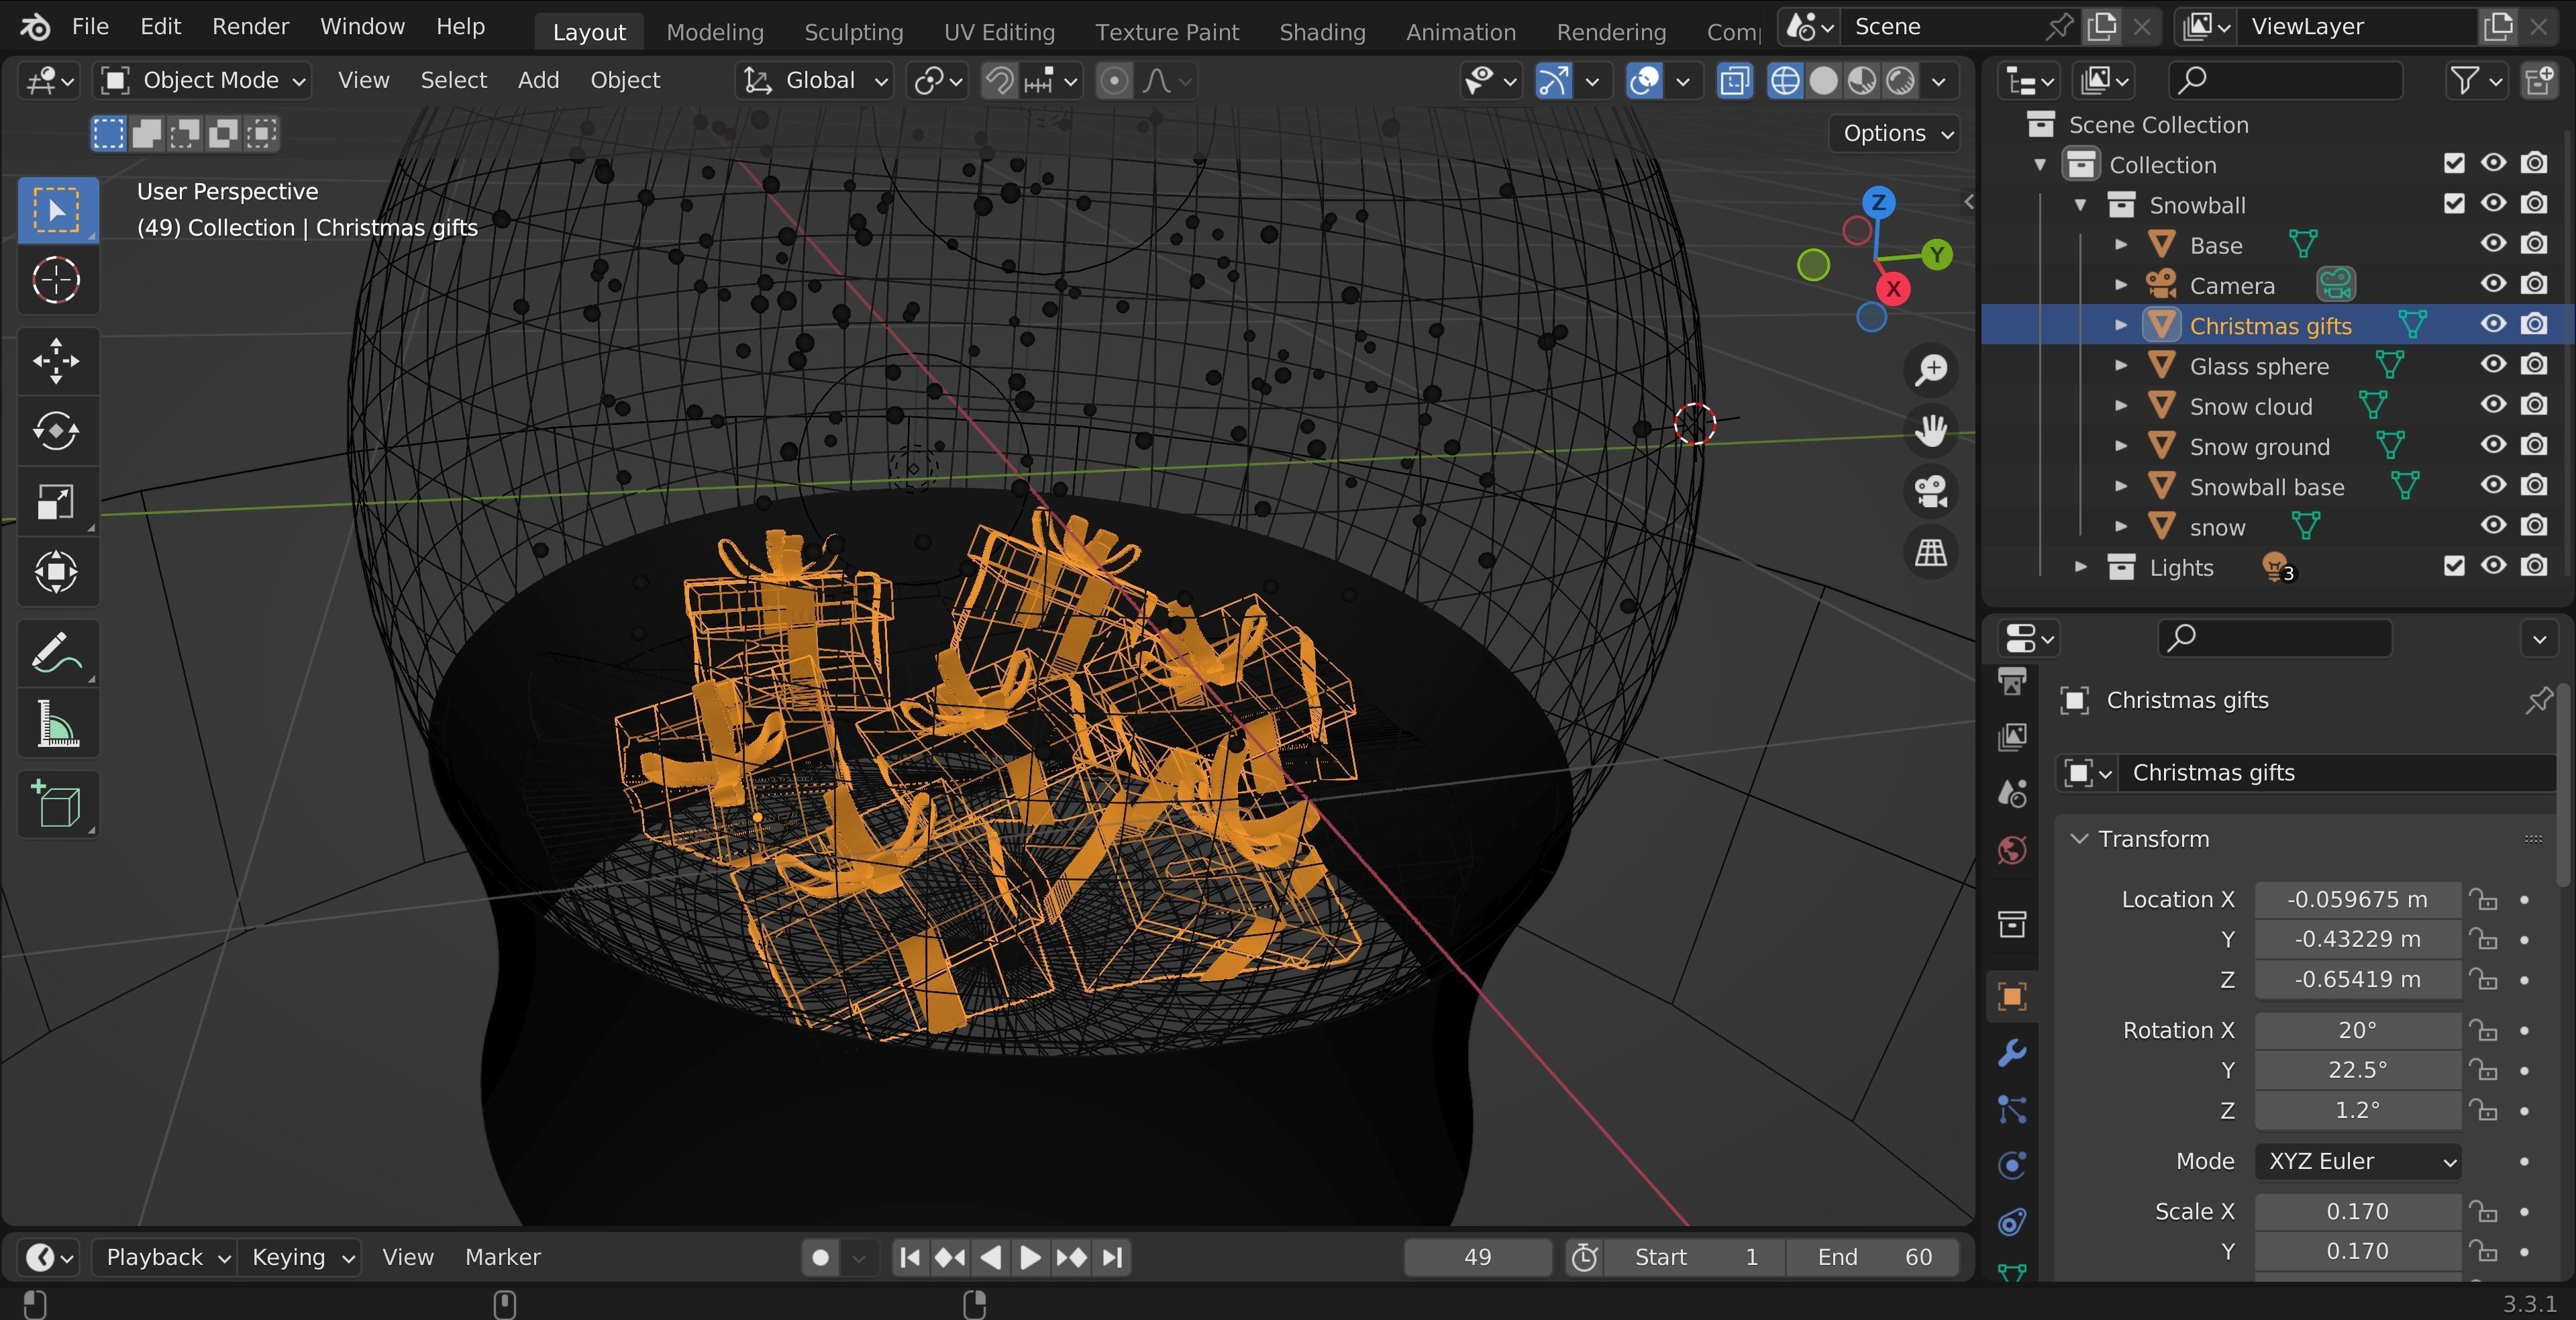
Task: Click the Scale X value 0.170
Action: click(2357, 1211)
